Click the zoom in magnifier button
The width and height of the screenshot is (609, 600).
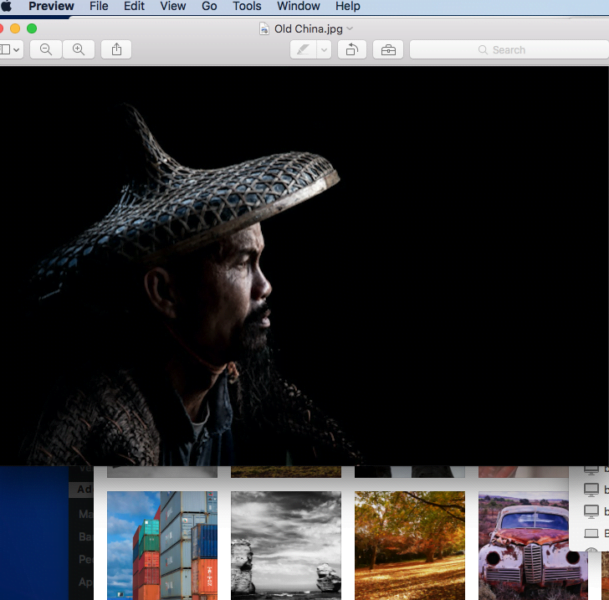79,49
